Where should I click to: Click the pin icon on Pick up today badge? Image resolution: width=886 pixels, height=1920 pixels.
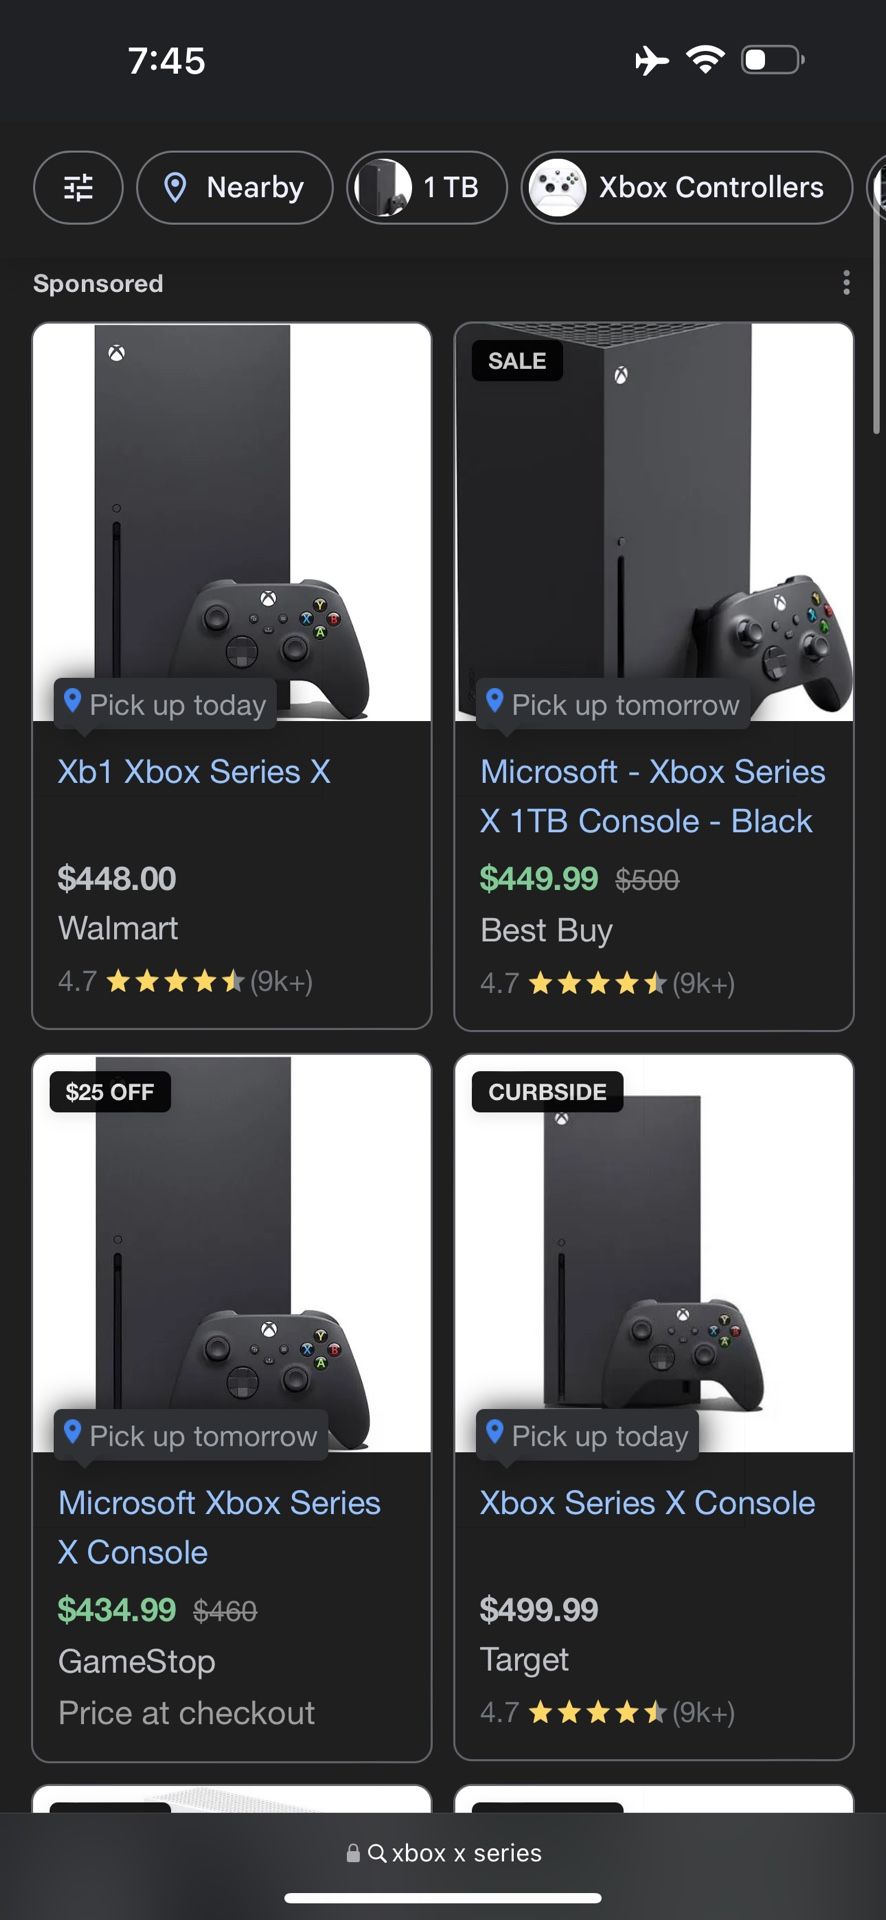pos(72,703)
